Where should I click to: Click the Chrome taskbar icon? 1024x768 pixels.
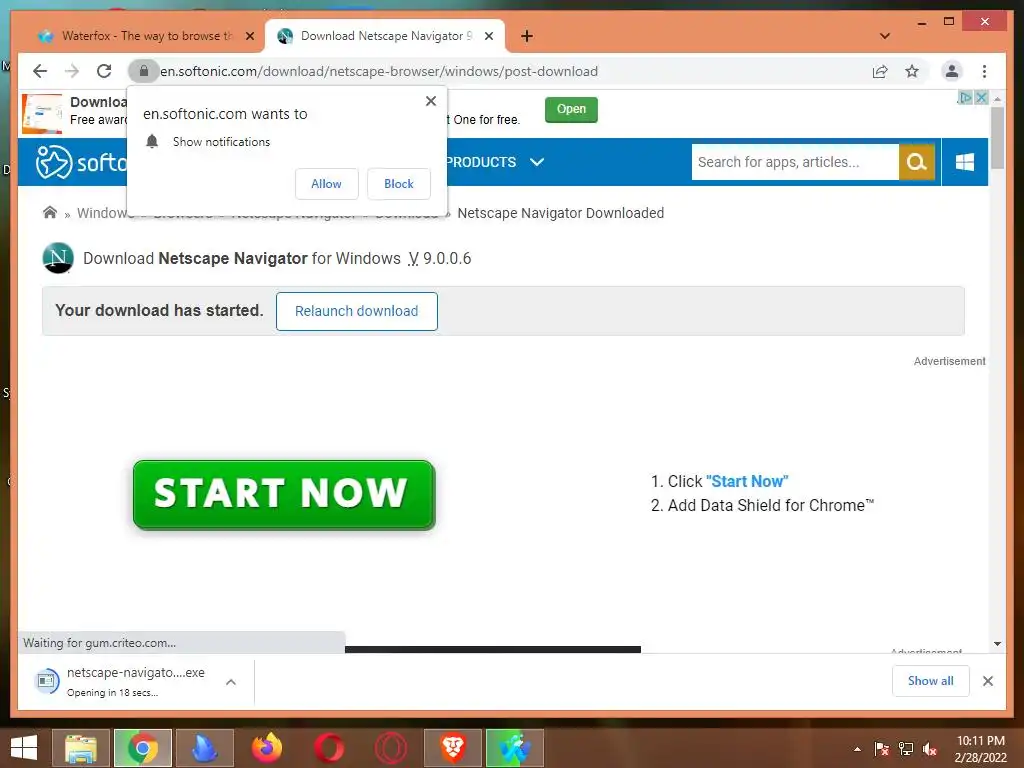coord(143,748)
